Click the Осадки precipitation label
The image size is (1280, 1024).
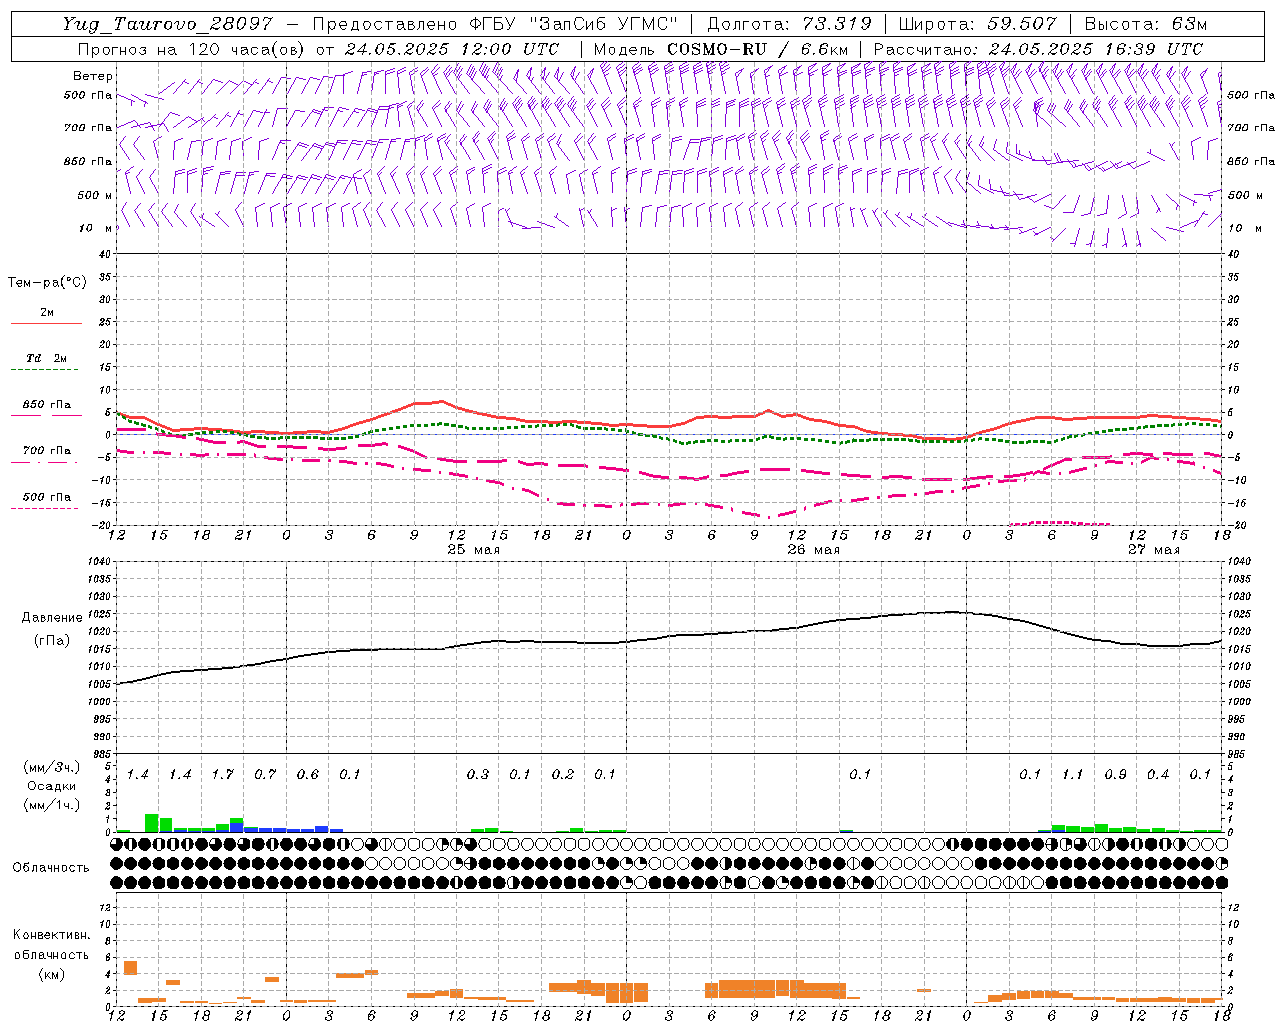coord(51,786)
